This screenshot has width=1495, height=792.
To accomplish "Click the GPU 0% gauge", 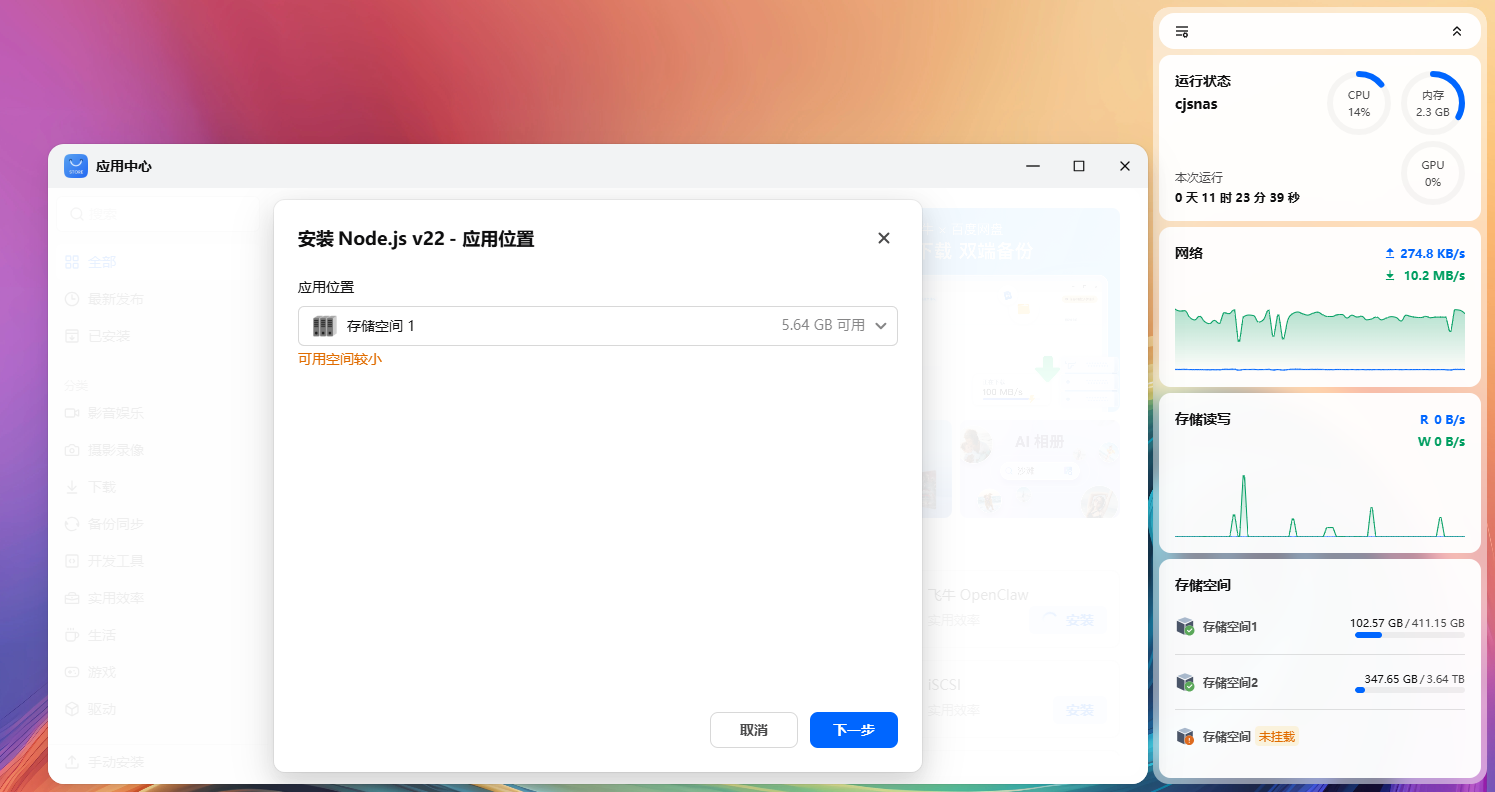I will [x=1433, y=173].
